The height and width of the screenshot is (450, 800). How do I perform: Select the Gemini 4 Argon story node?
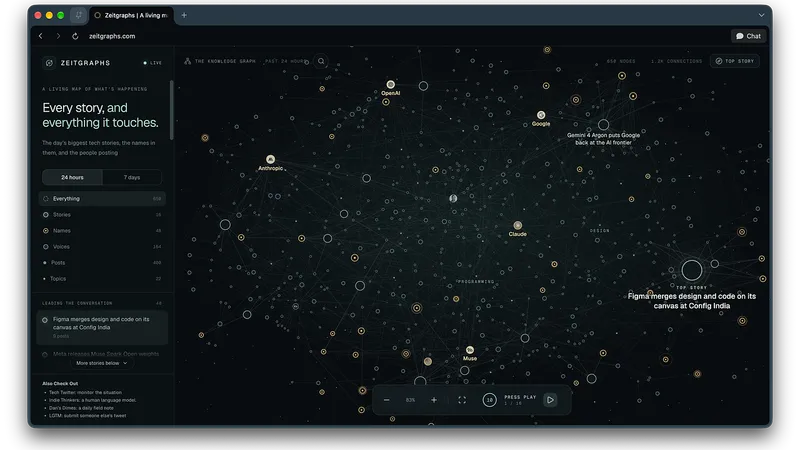(604, 124)
